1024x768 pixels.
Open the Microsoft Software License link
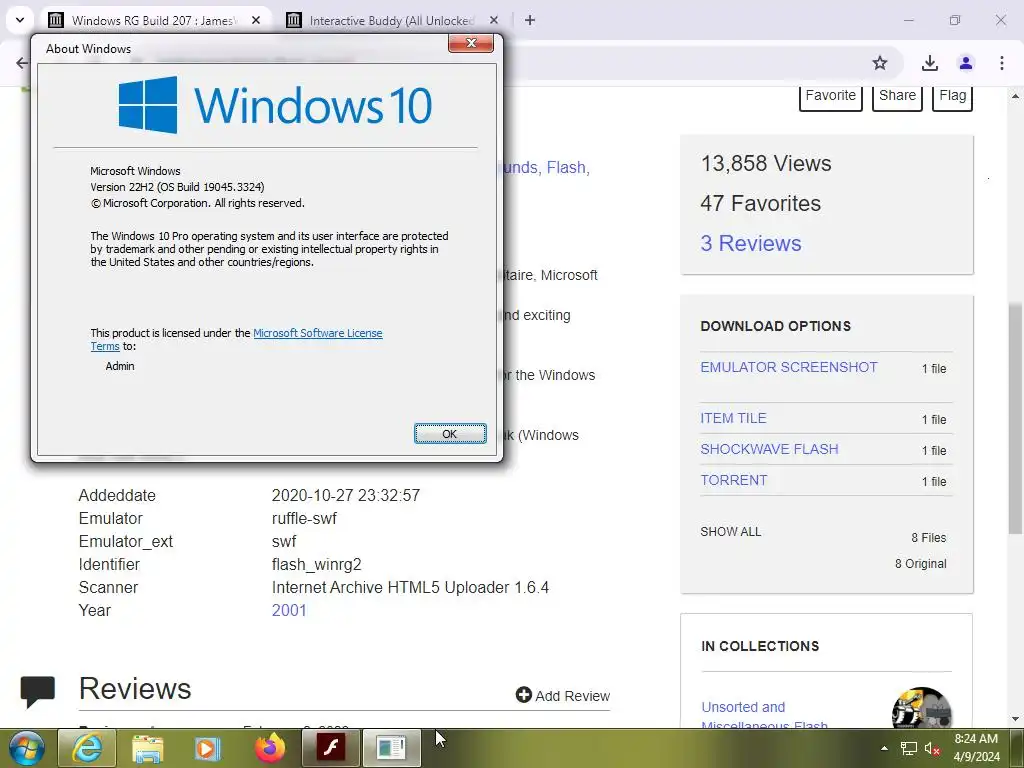click(317, 333)
